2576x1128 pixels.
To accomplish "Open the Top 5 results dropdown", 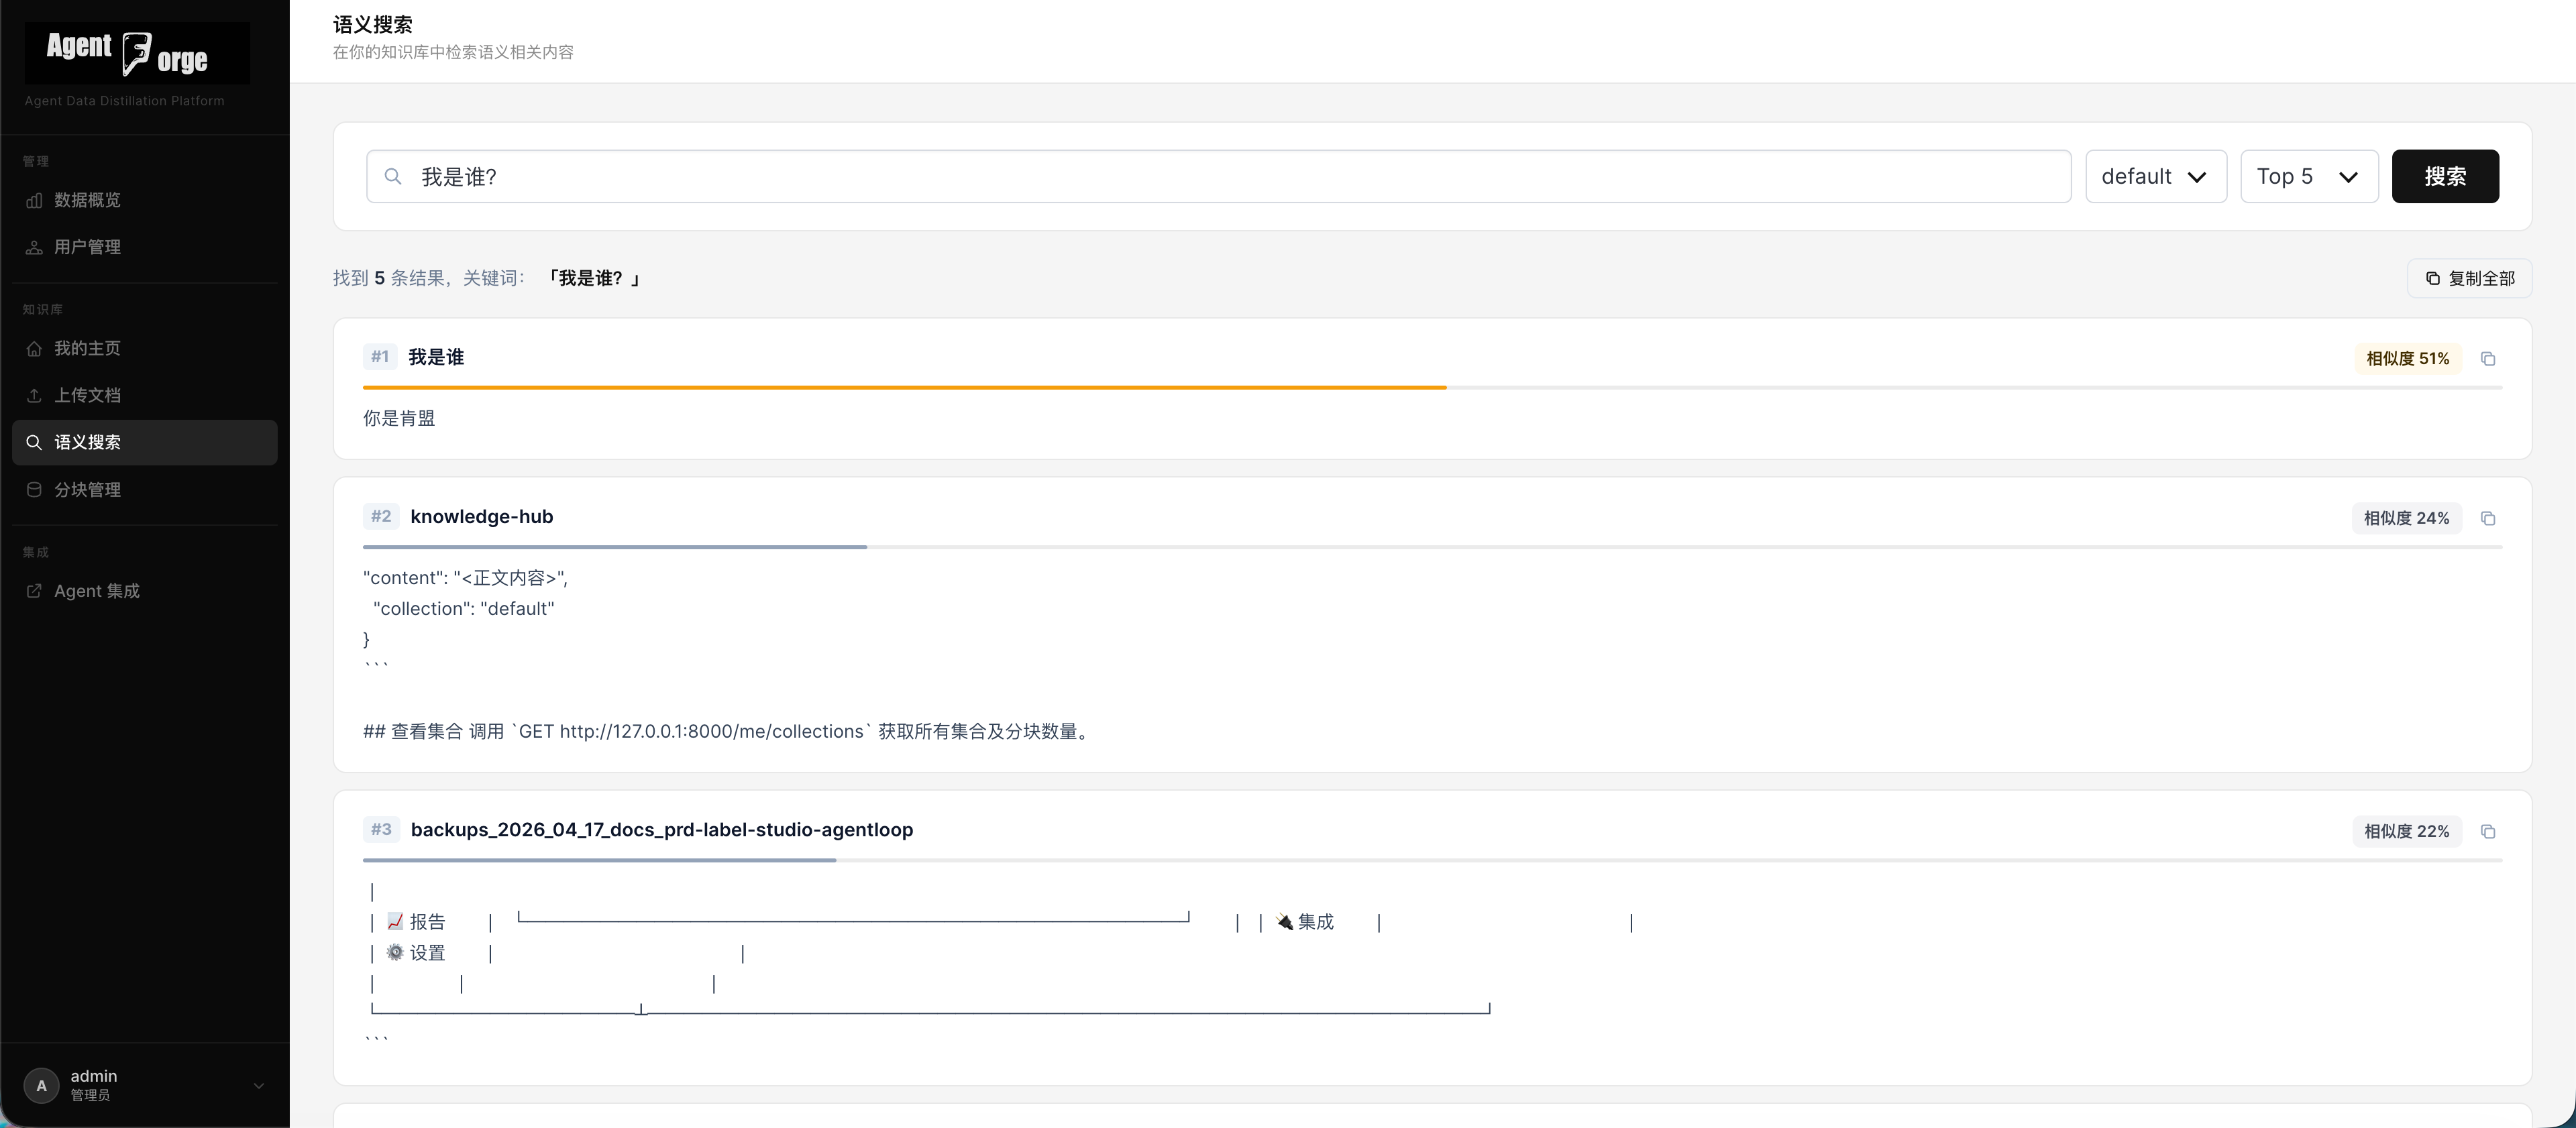I will tap(2309, 176).
